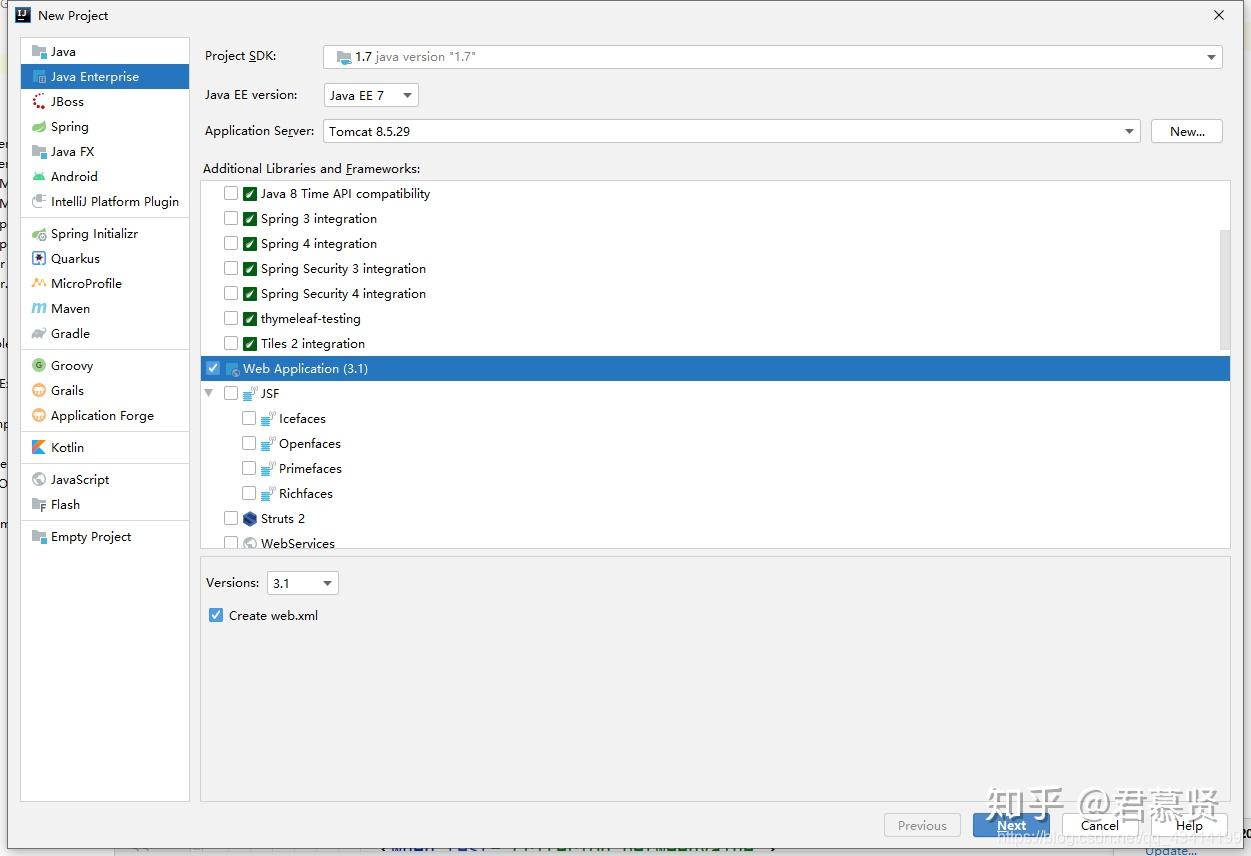Click the Android robot icon
1251x856 pixels.
[x=39, y=177]
